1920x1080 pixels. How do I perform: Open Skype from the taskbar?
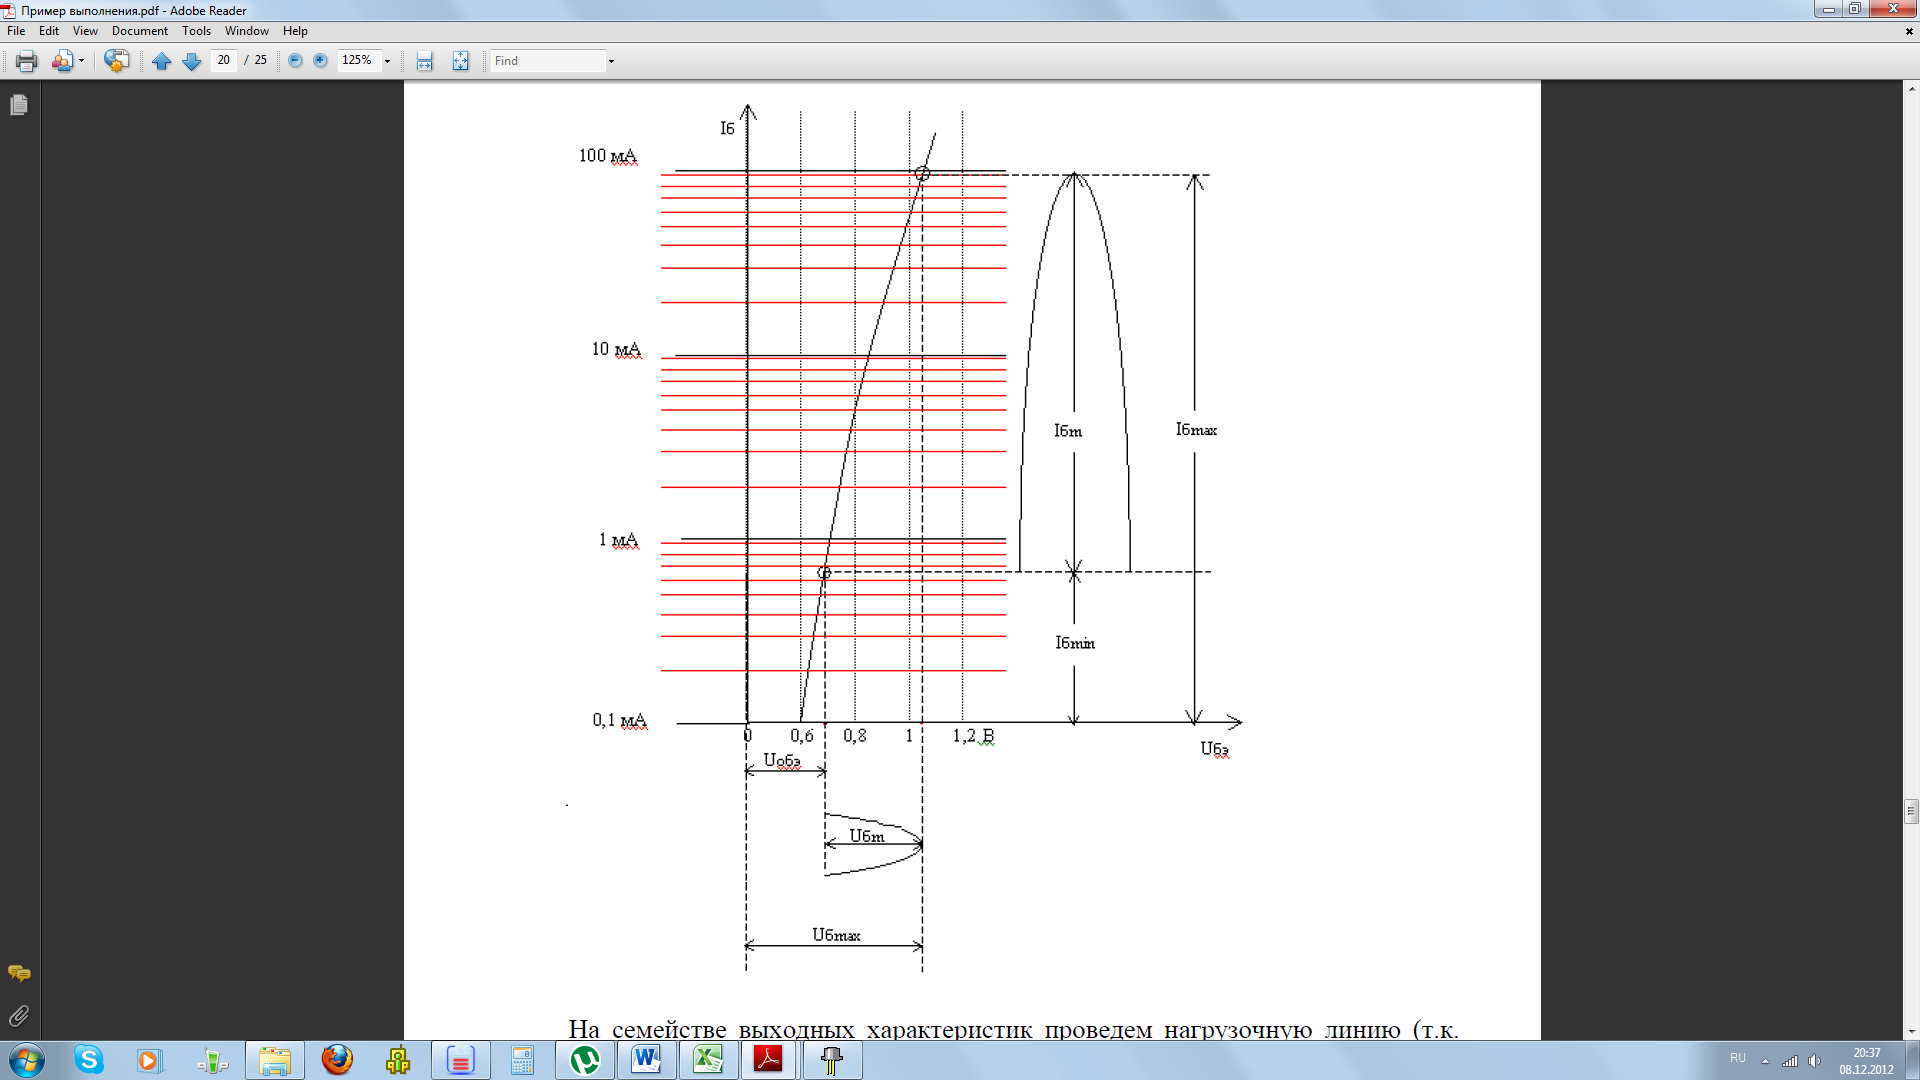[89, 1060]
